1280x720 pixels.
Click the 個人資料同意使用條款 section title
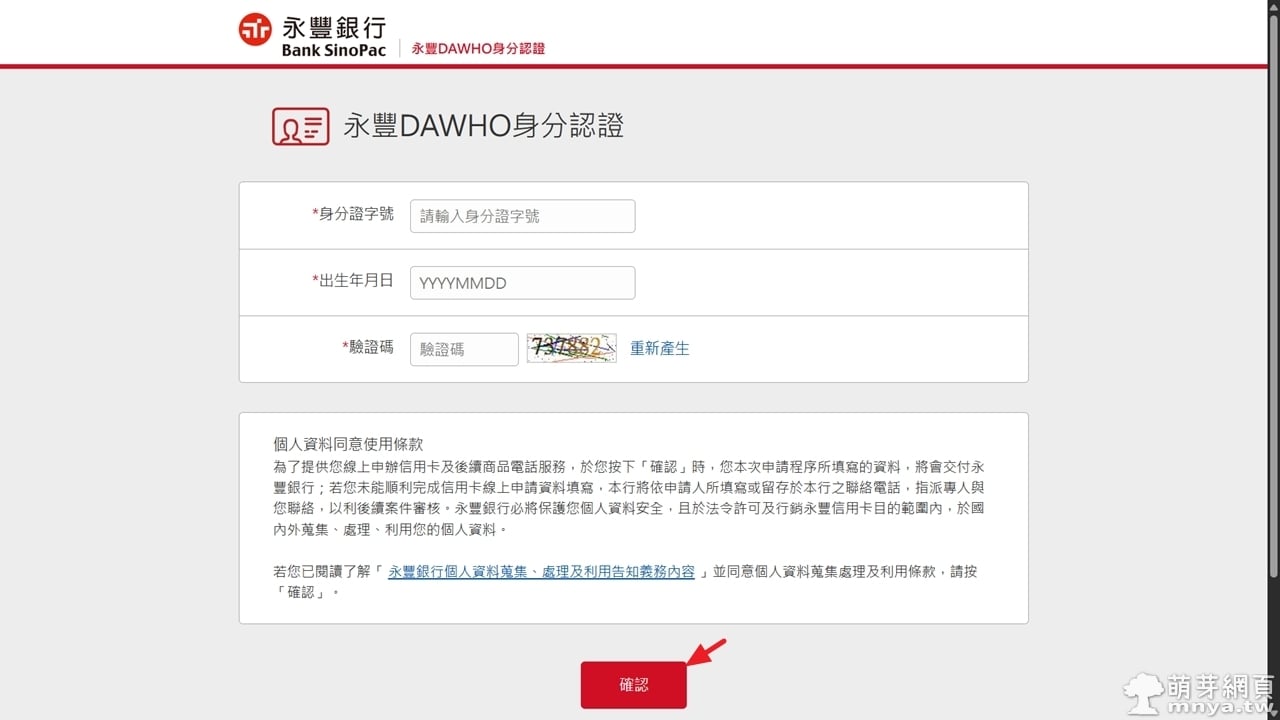[348, 444]
